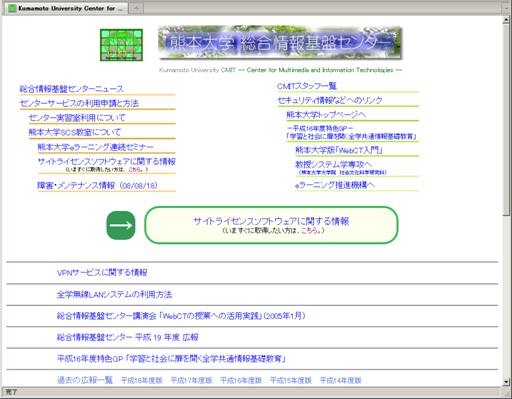Click the green arrow icon
The image size is (512, 399).
[121, 225]
